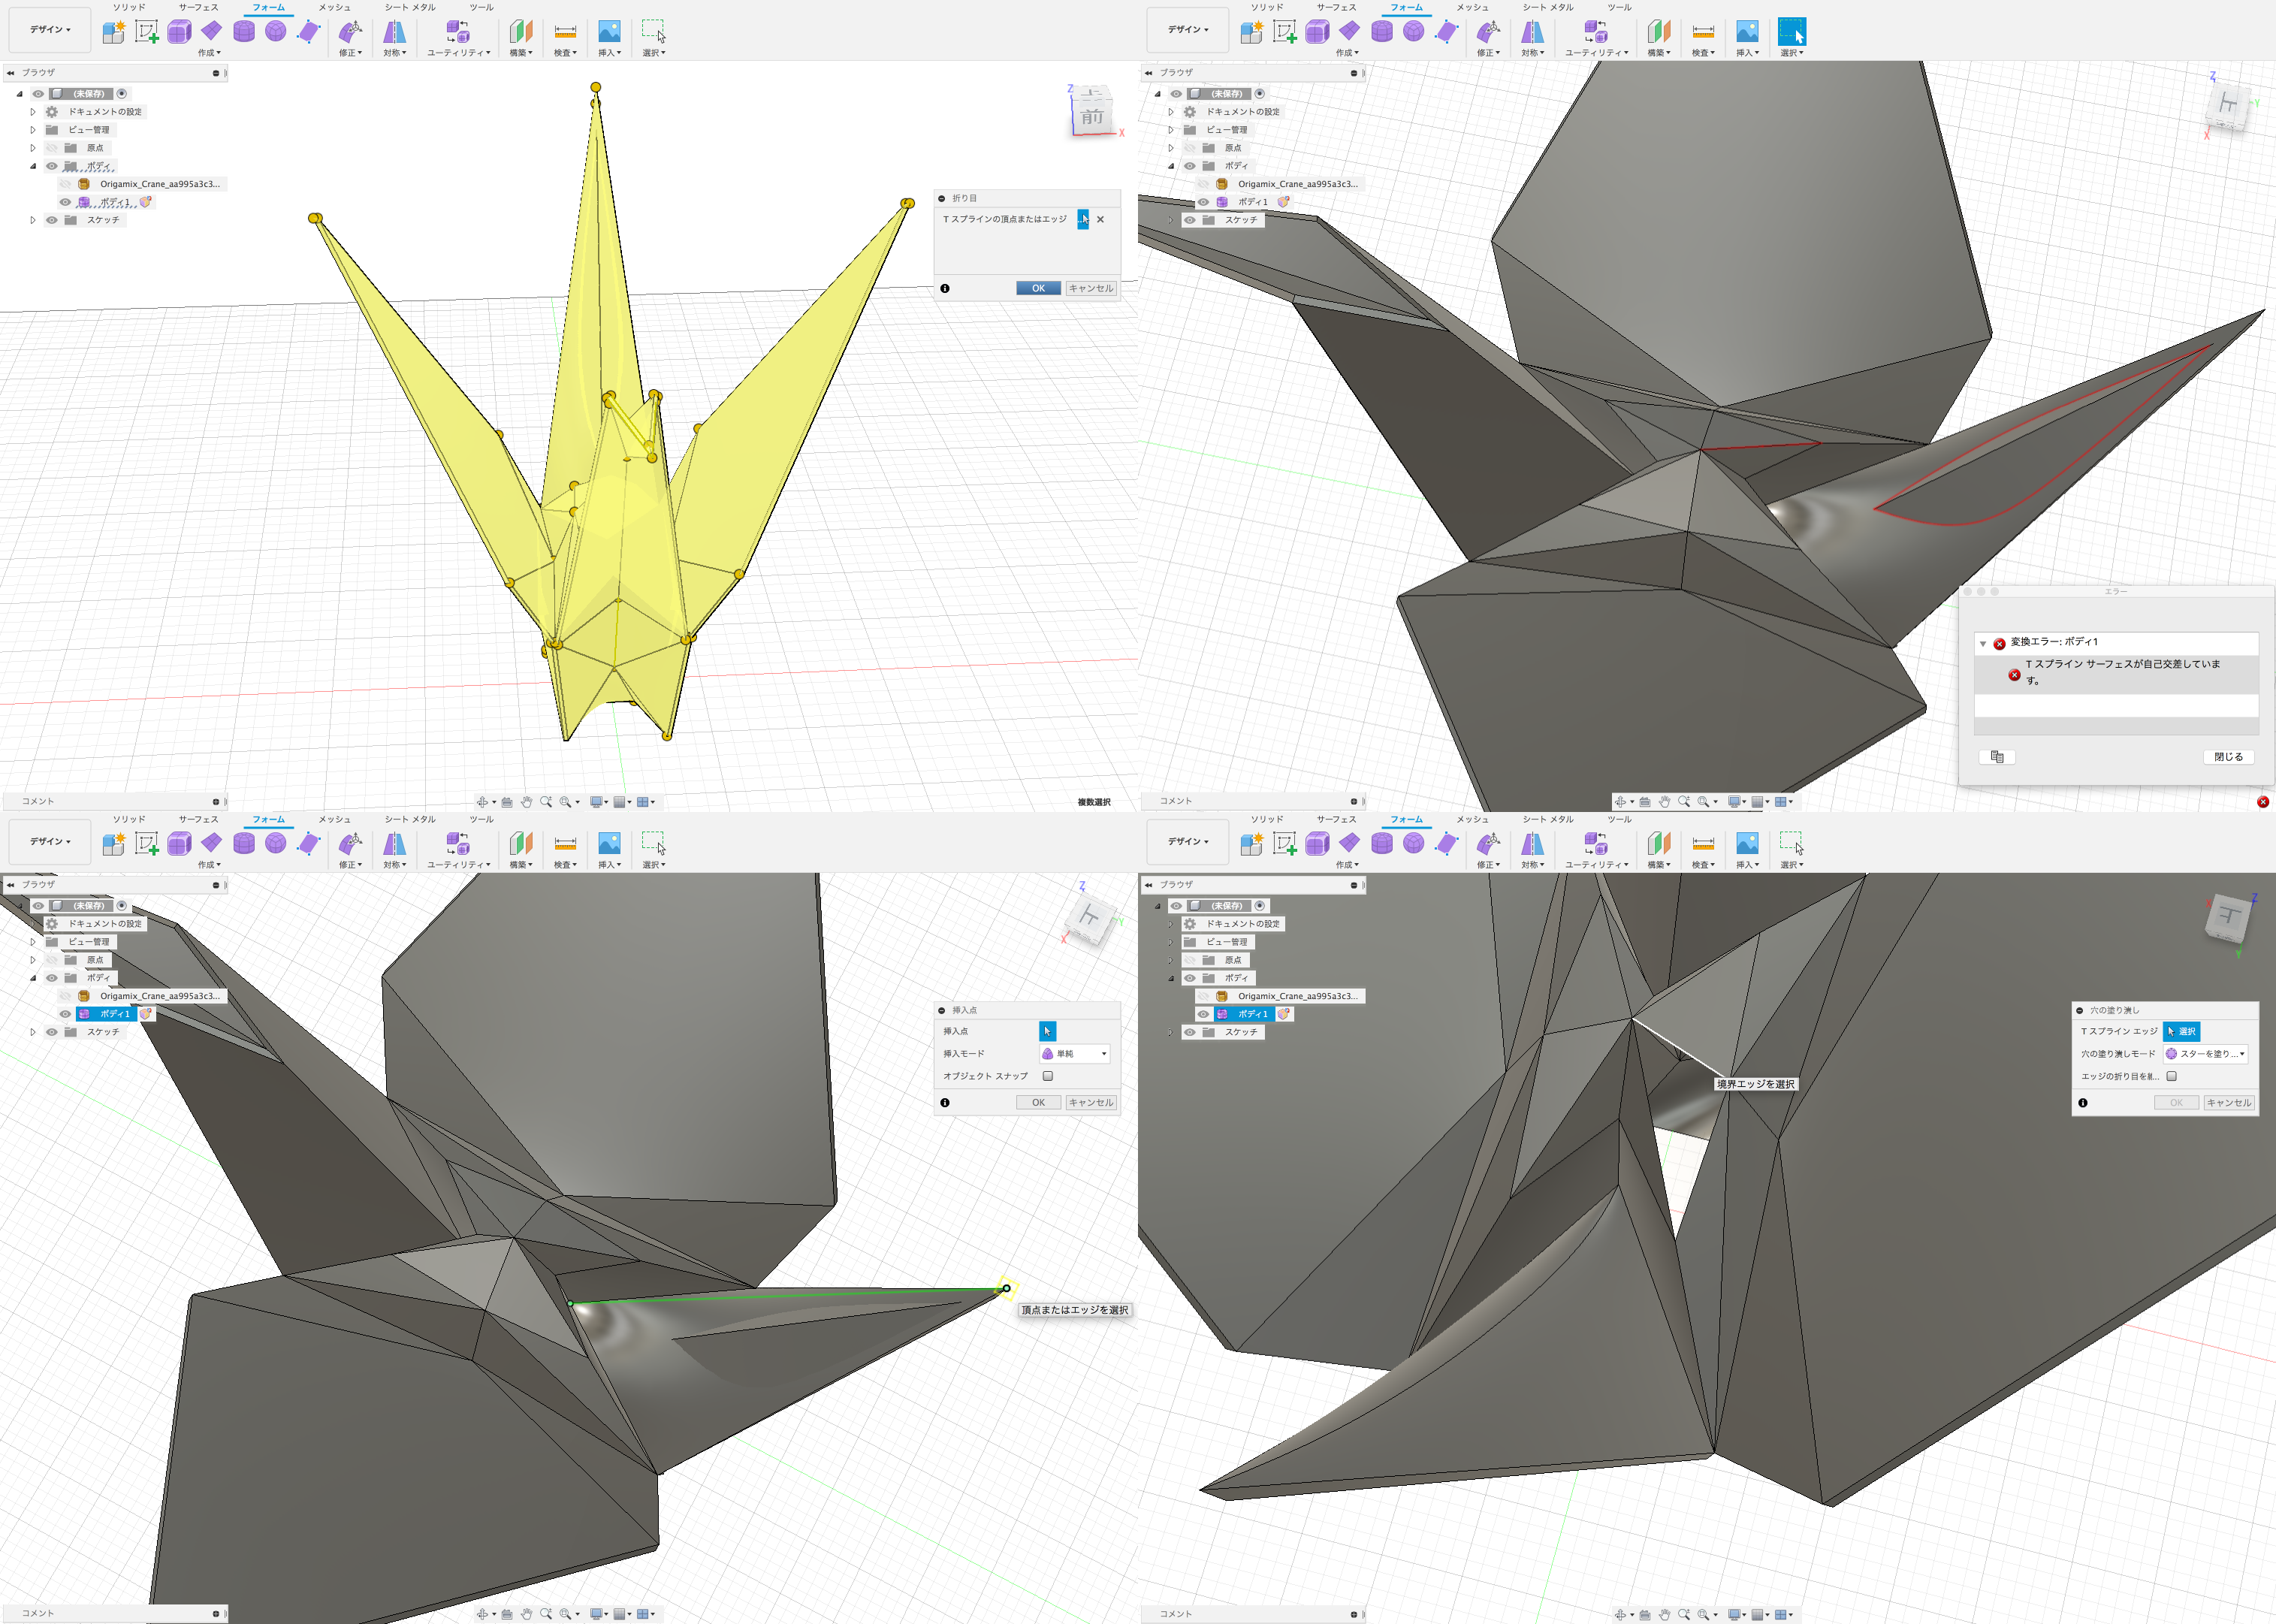2276x1624 pixels.
Task: Click the Modify (修正) edit form icon in bottom-right window
Action: tap(1488, 844)
